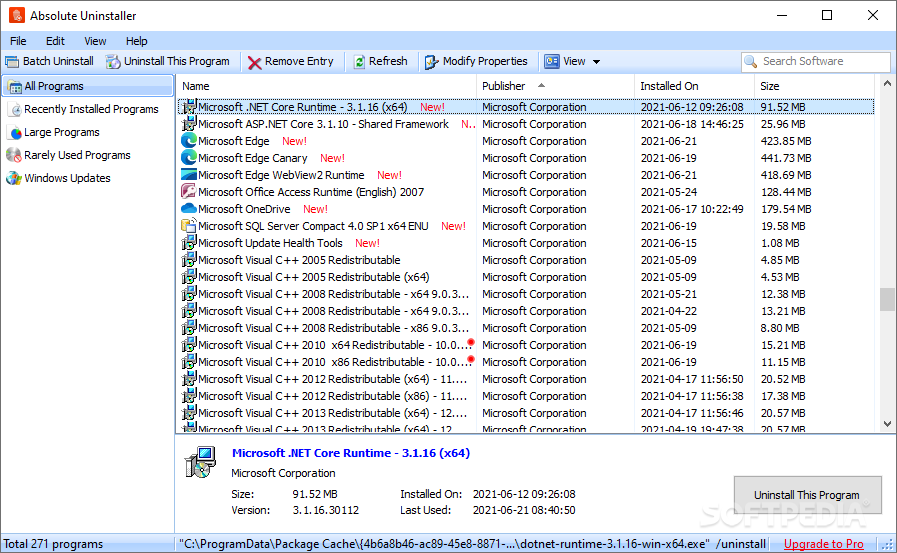Image resolution: width=897 pixels, height=553 pixels.
Task: Click the Microsoft OneDrive cloud icon
Action: coord(189,209)
